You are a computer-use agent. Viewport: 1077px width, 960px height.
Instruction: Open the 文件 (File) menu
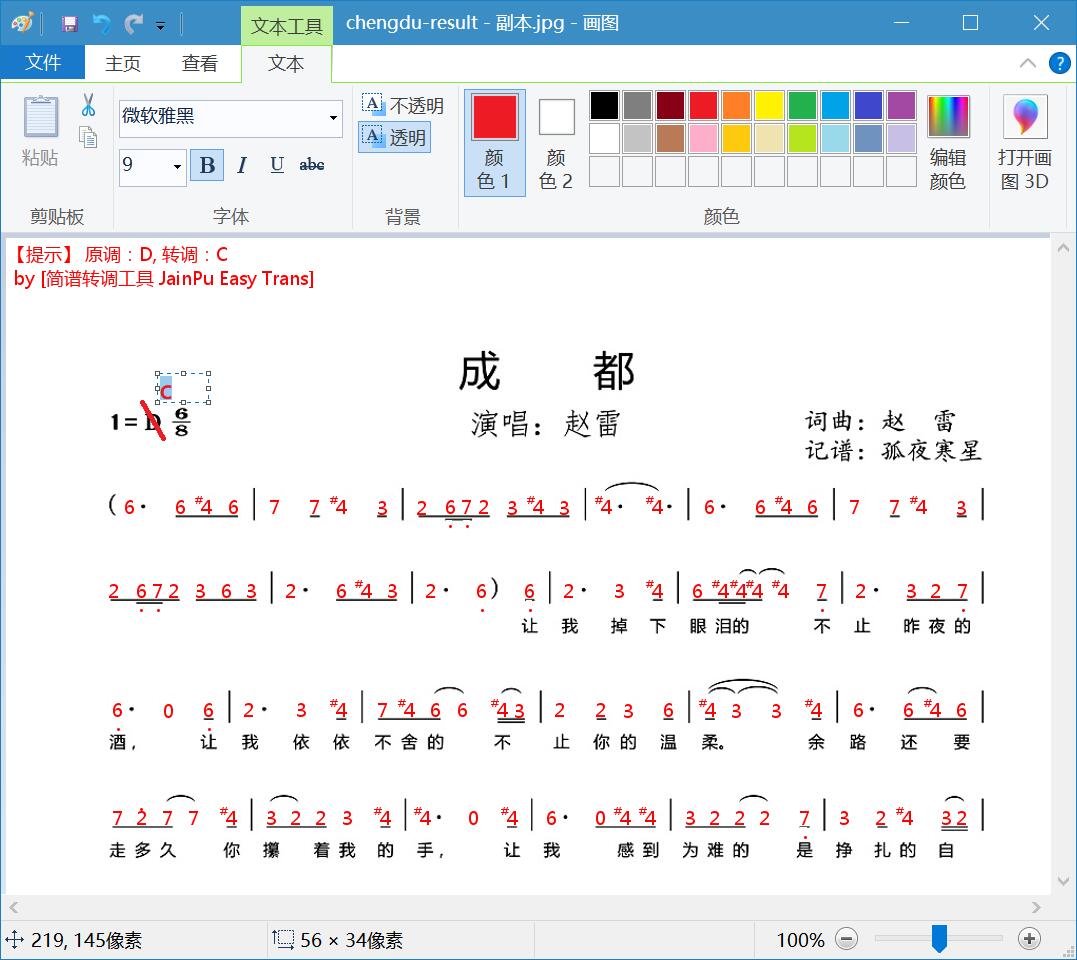(x=43, y=62)
